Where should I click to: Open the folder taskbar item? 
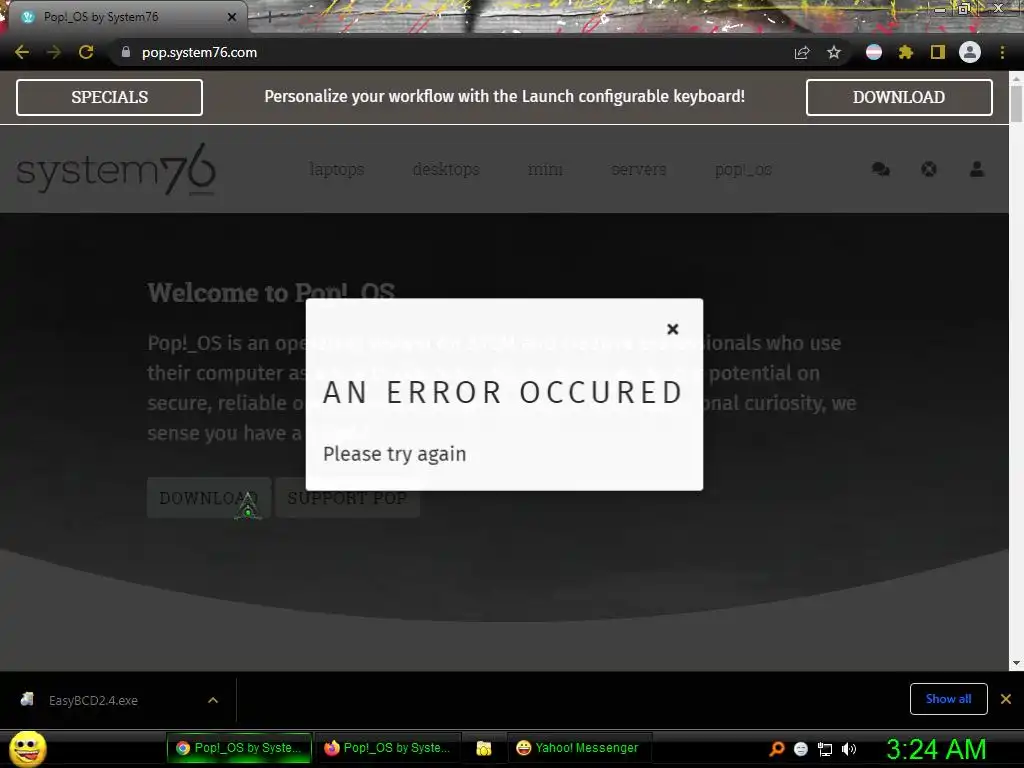pyautogui.click(x=484, y=748)
